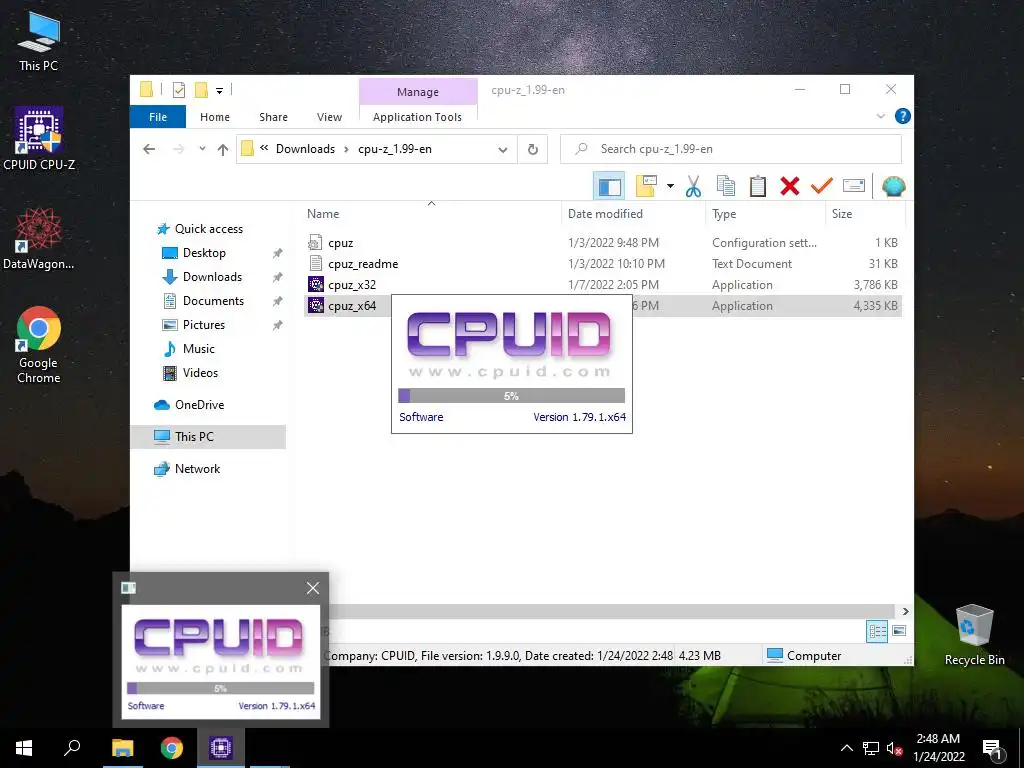Image resolution: width=1024 pixels, height=768 pixels.
Task: Sort by the Size column header
Action: 865,214
